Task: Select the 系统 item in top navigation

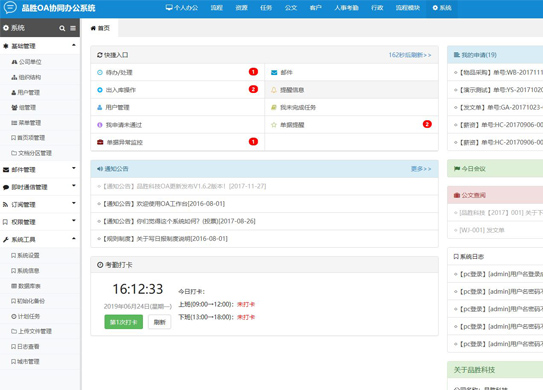Action: [x=442, y=8]
